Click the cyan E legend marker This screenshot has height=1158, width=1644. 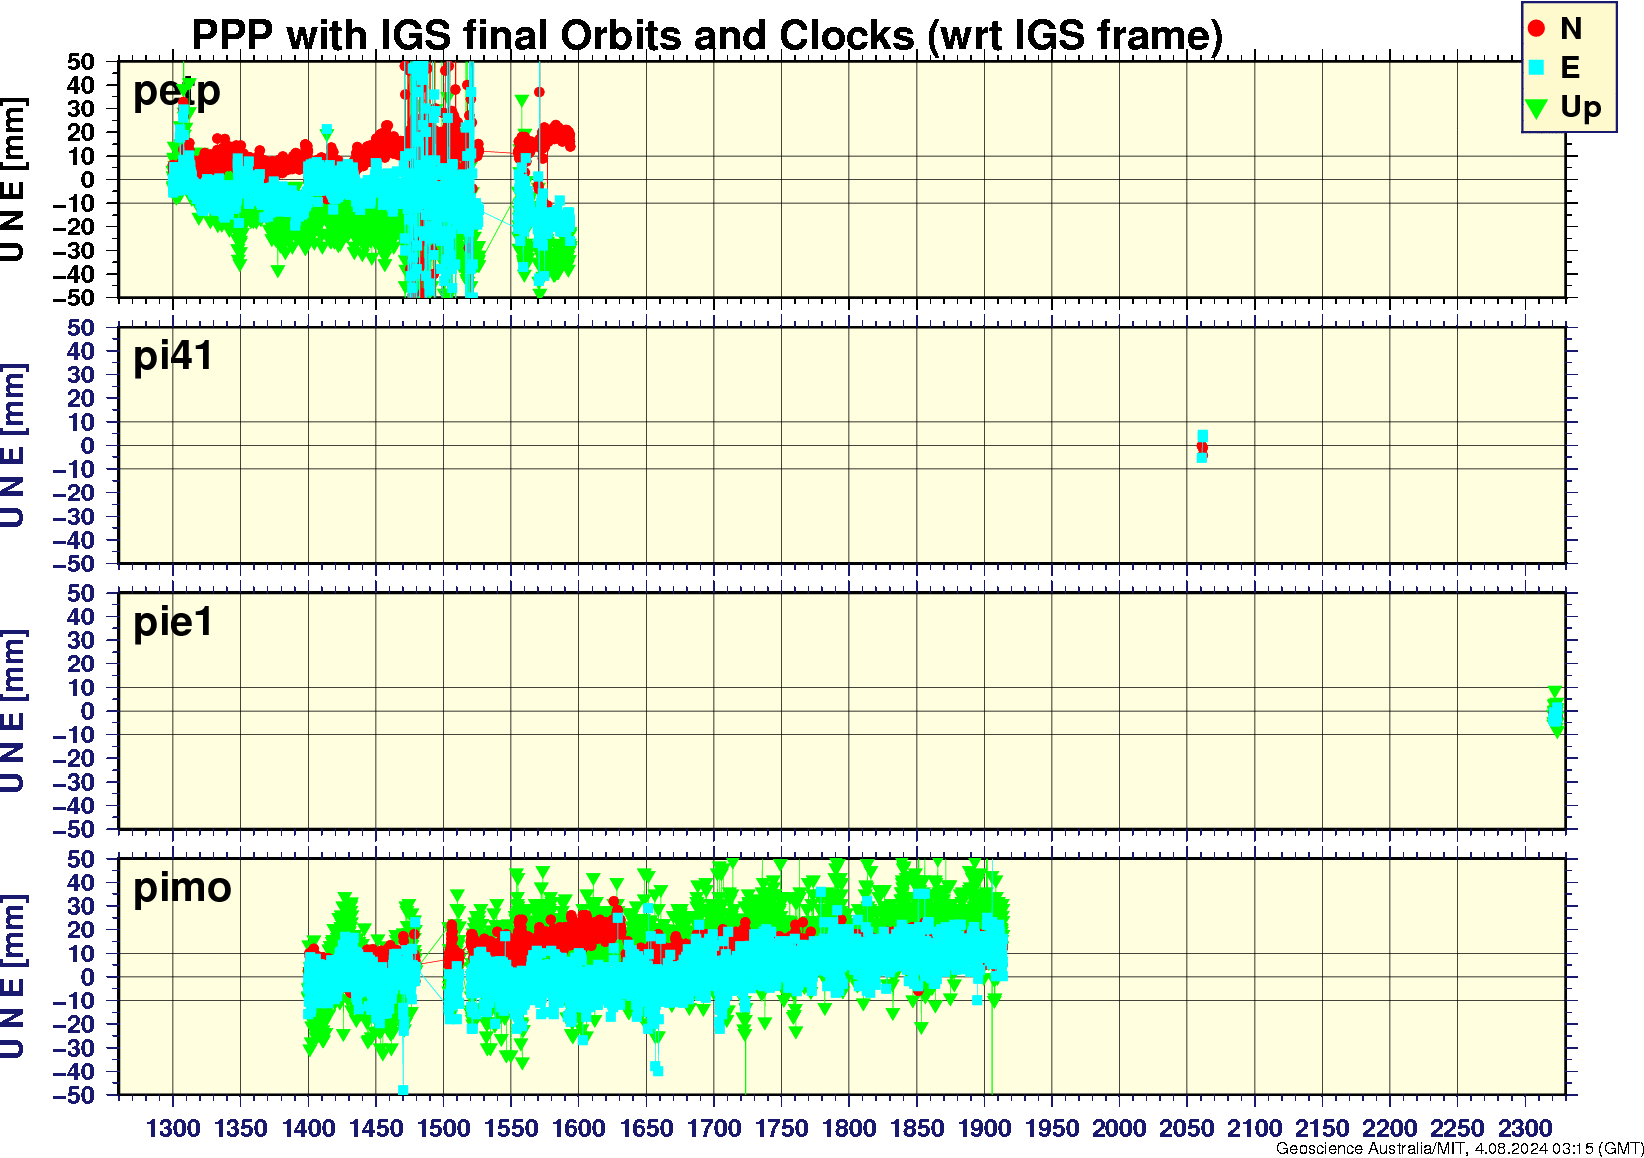pos(1537,68)
